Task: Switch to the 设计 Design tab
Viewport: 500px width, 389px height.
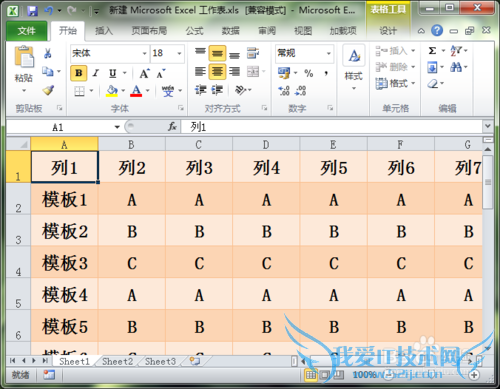Action: (x=388, y=31)
